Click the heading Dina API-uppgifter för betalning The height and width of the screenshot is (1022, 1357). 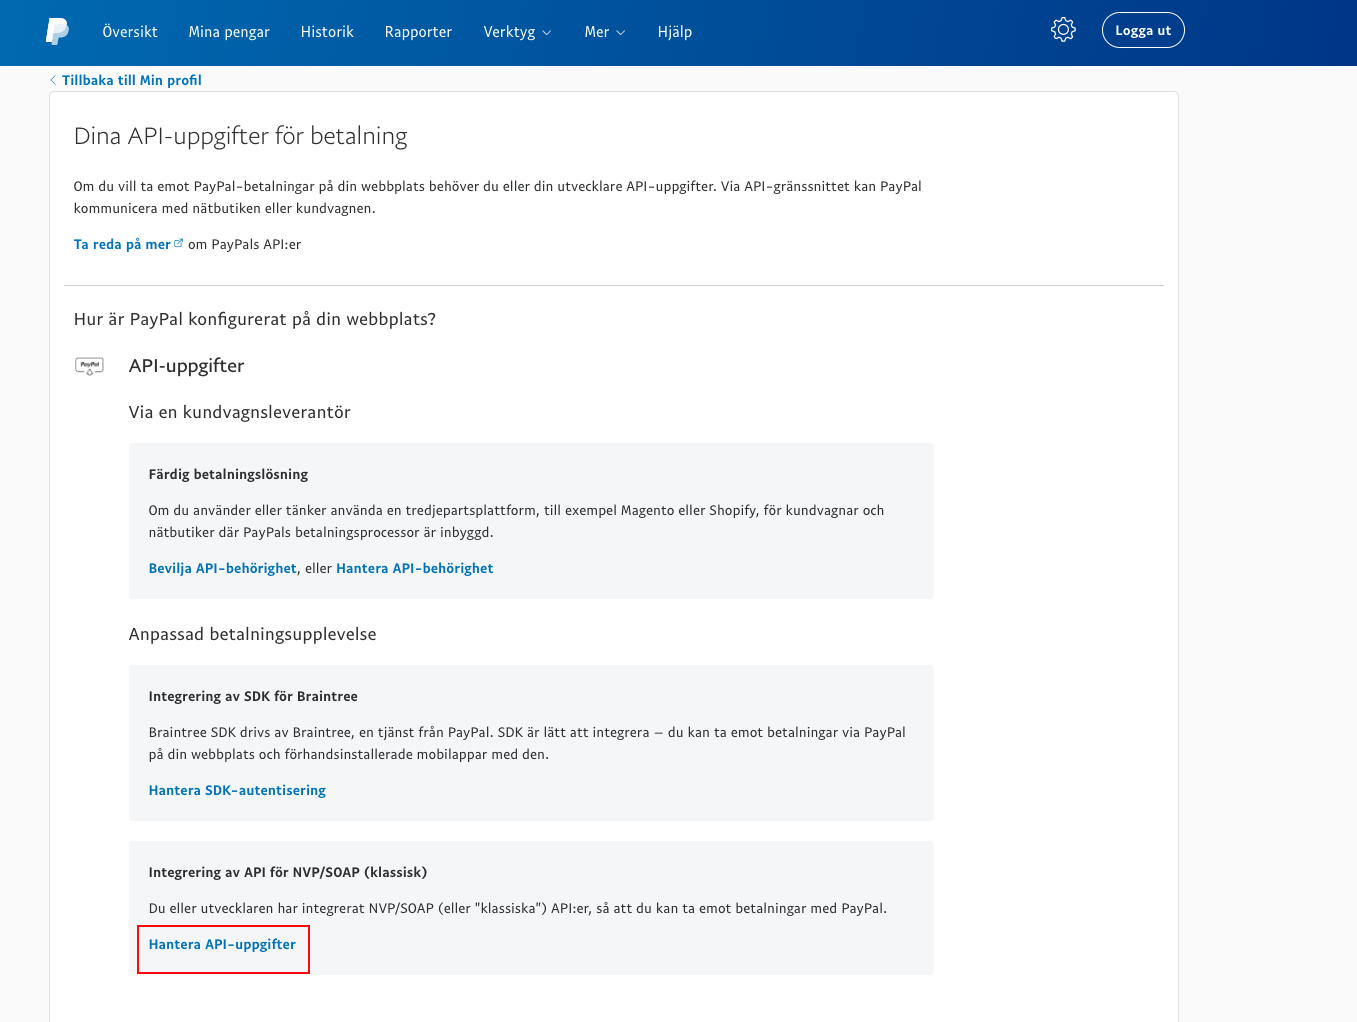(241, 136)
